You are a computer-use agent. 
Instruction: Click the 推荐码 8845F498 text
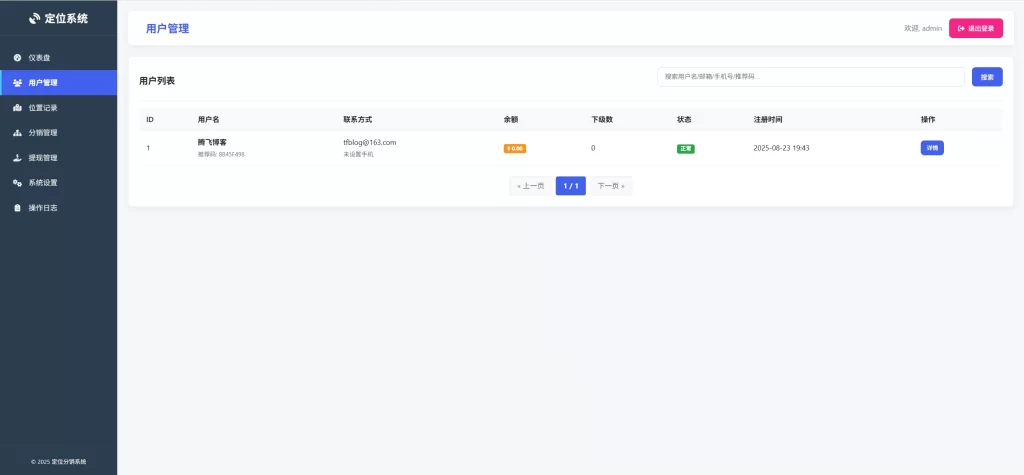click(x=221, y=154)
